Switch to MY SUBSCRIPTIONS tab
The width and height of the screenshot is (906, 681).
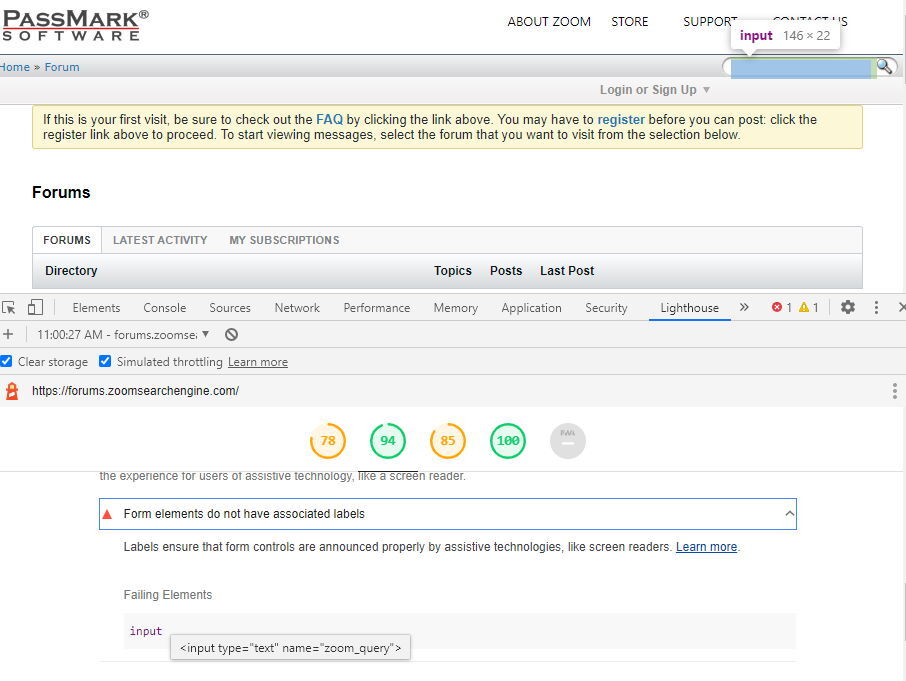[x=284, y=240]
